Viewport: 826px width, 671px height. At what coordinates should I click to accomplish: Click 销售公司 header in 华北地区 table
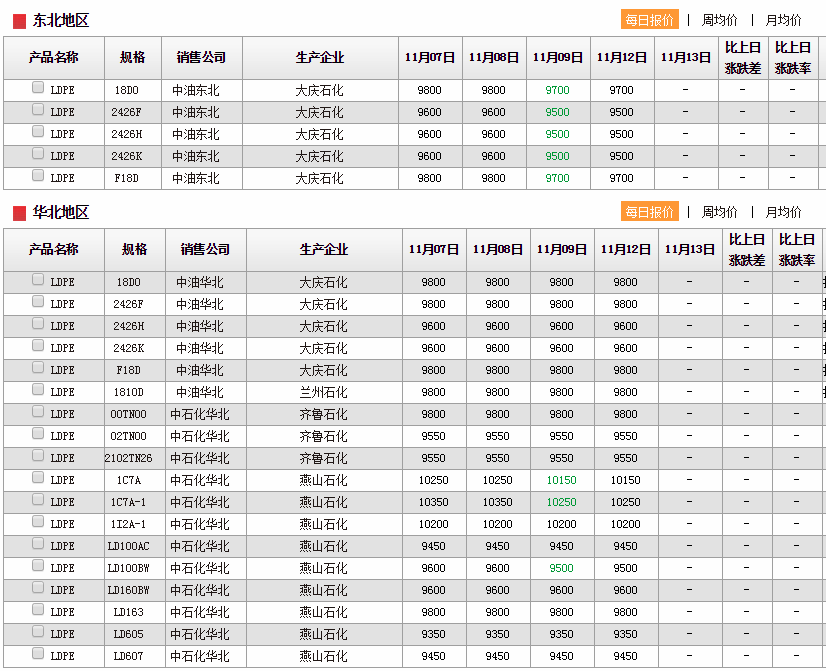(205, 249)
